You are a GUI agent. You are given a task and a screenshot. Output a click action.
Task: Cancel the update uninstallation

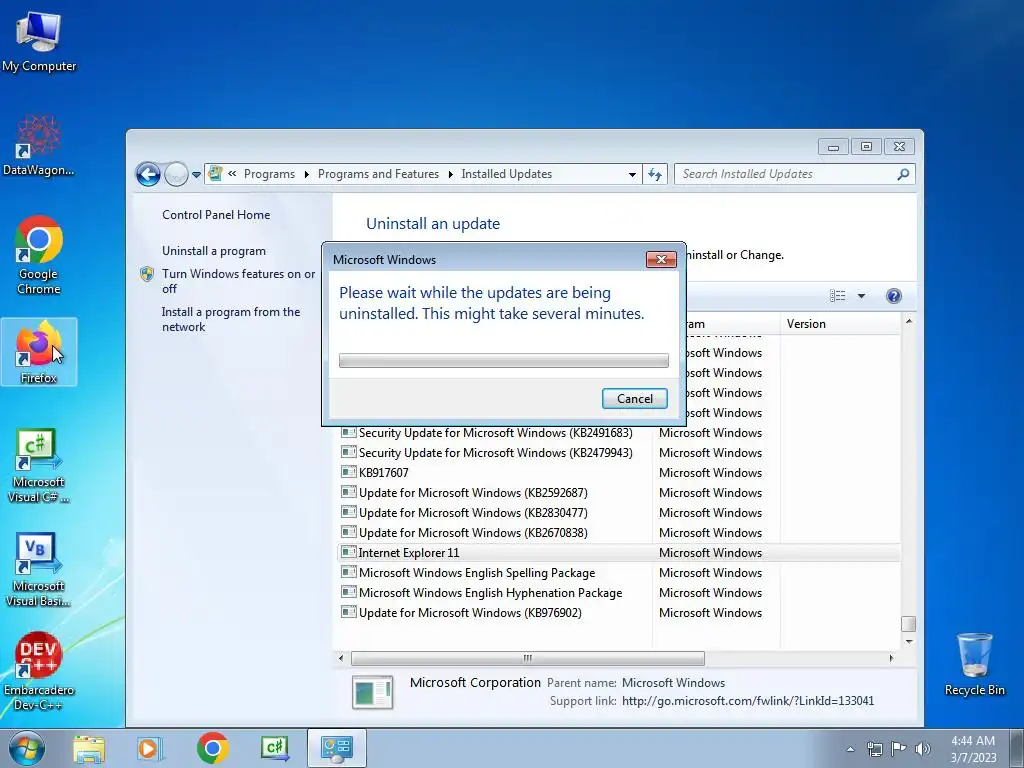click(x=635, y=399)
